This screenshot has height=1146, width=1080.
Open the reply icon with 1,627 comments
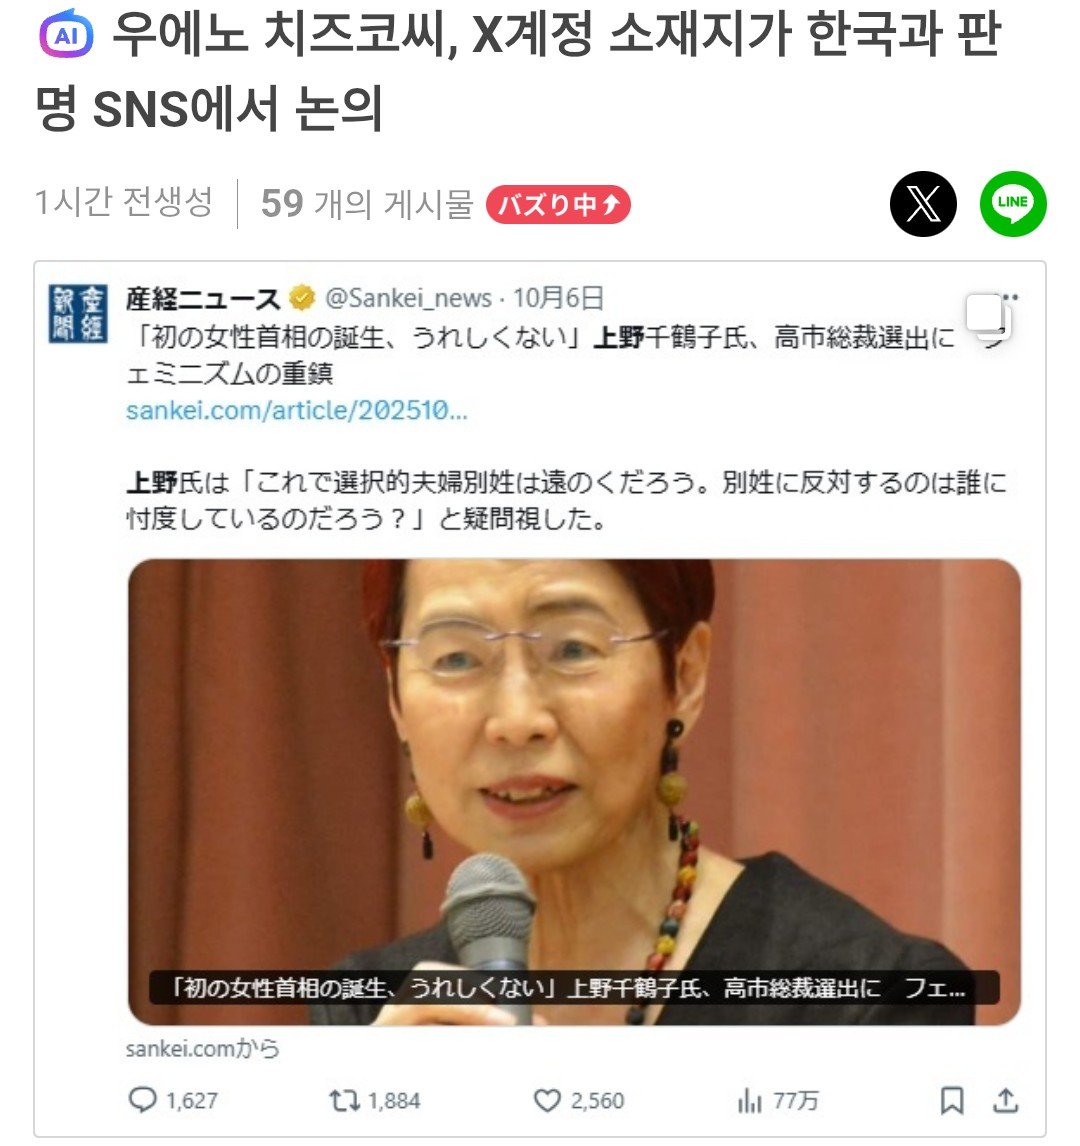[142, 1099]
